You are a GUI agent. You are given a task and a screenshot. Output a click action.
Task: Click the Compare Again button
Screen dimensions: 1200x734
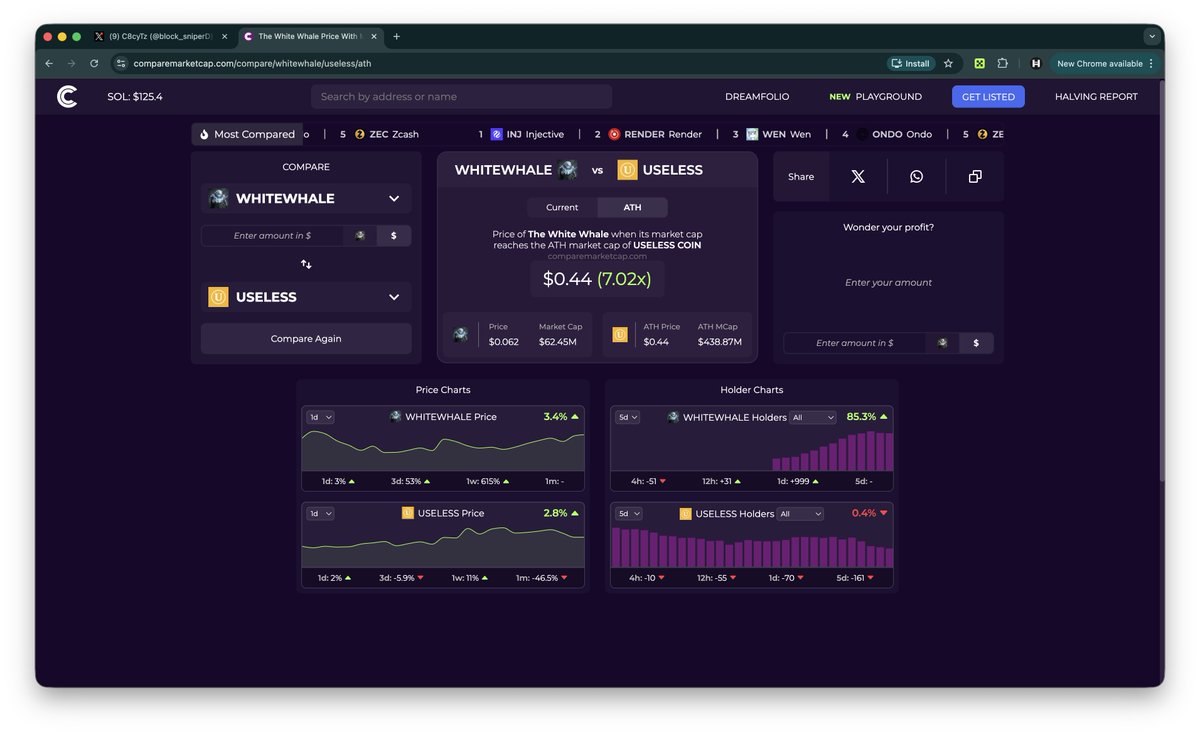pyautogui.click(x=306, y=338)
